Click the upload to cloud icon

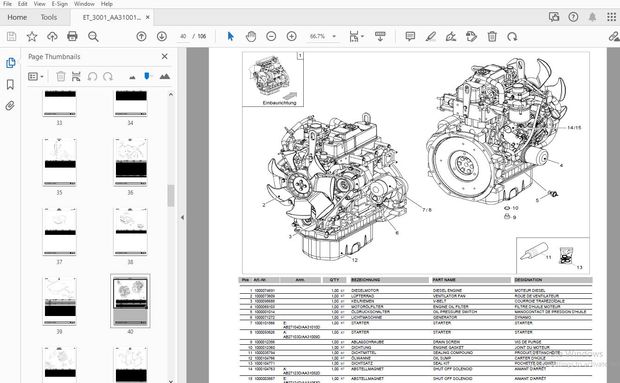[52, 37]
